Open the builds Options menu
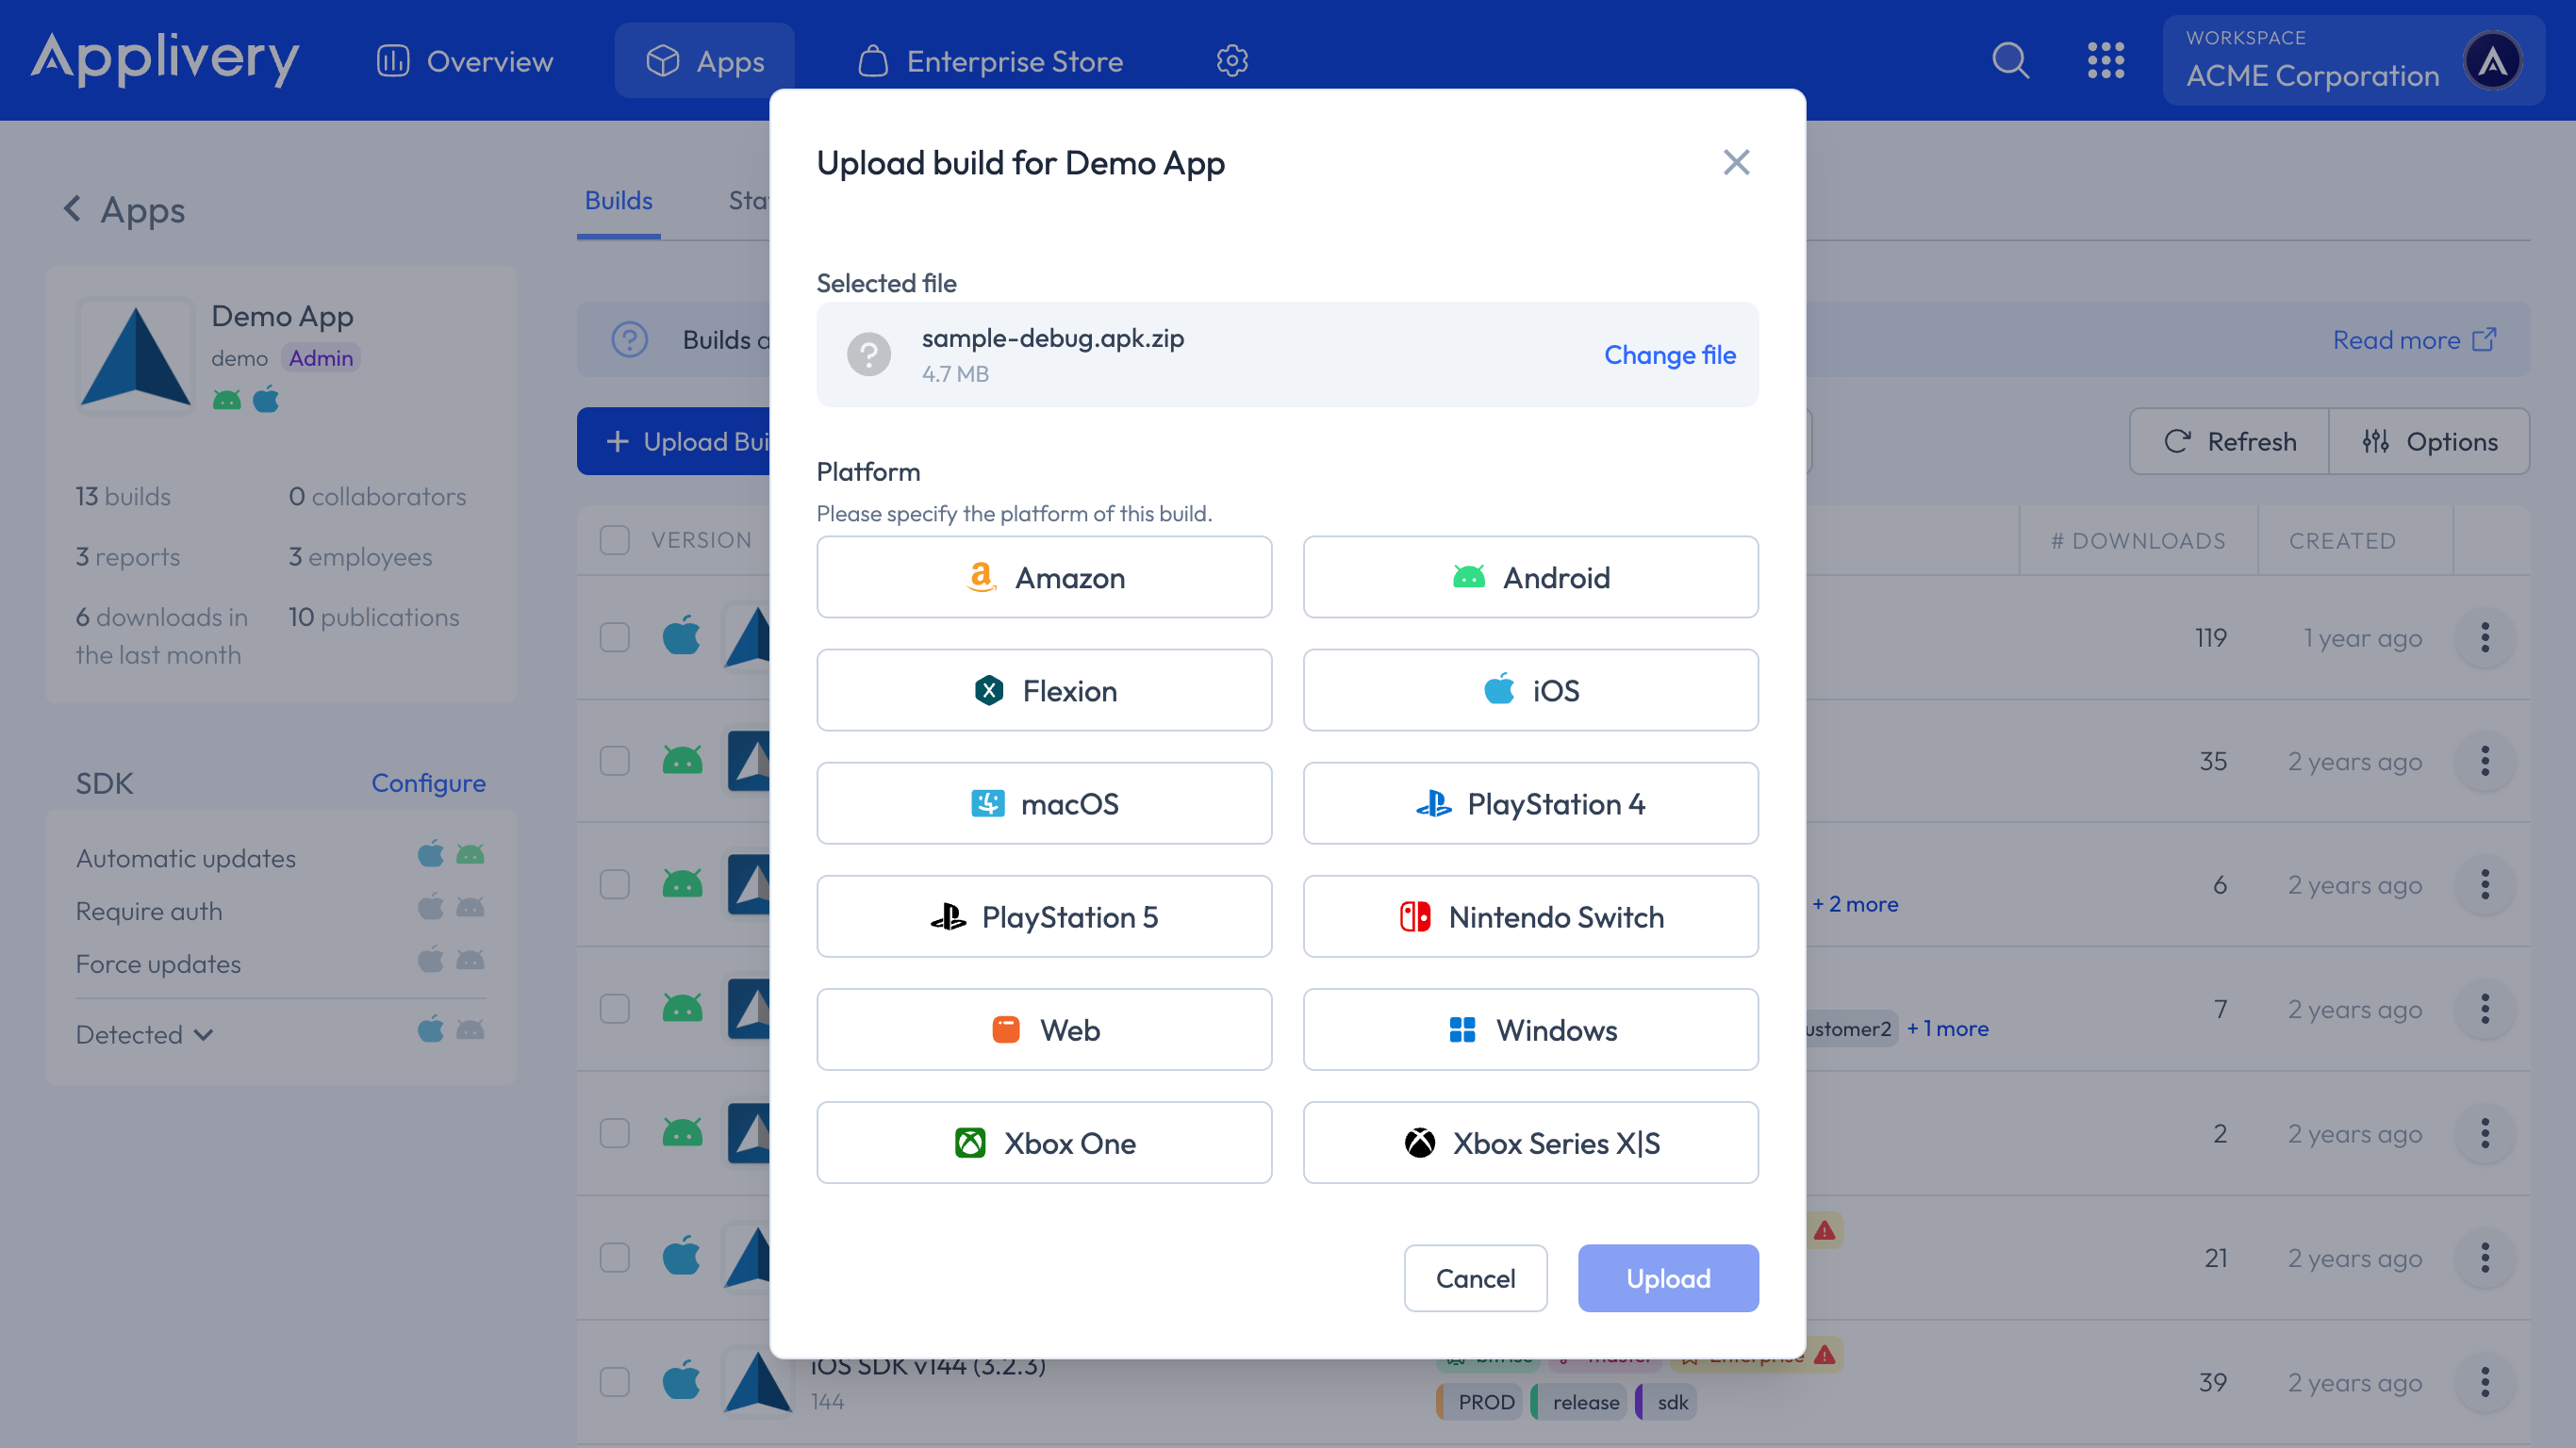 2429,441
